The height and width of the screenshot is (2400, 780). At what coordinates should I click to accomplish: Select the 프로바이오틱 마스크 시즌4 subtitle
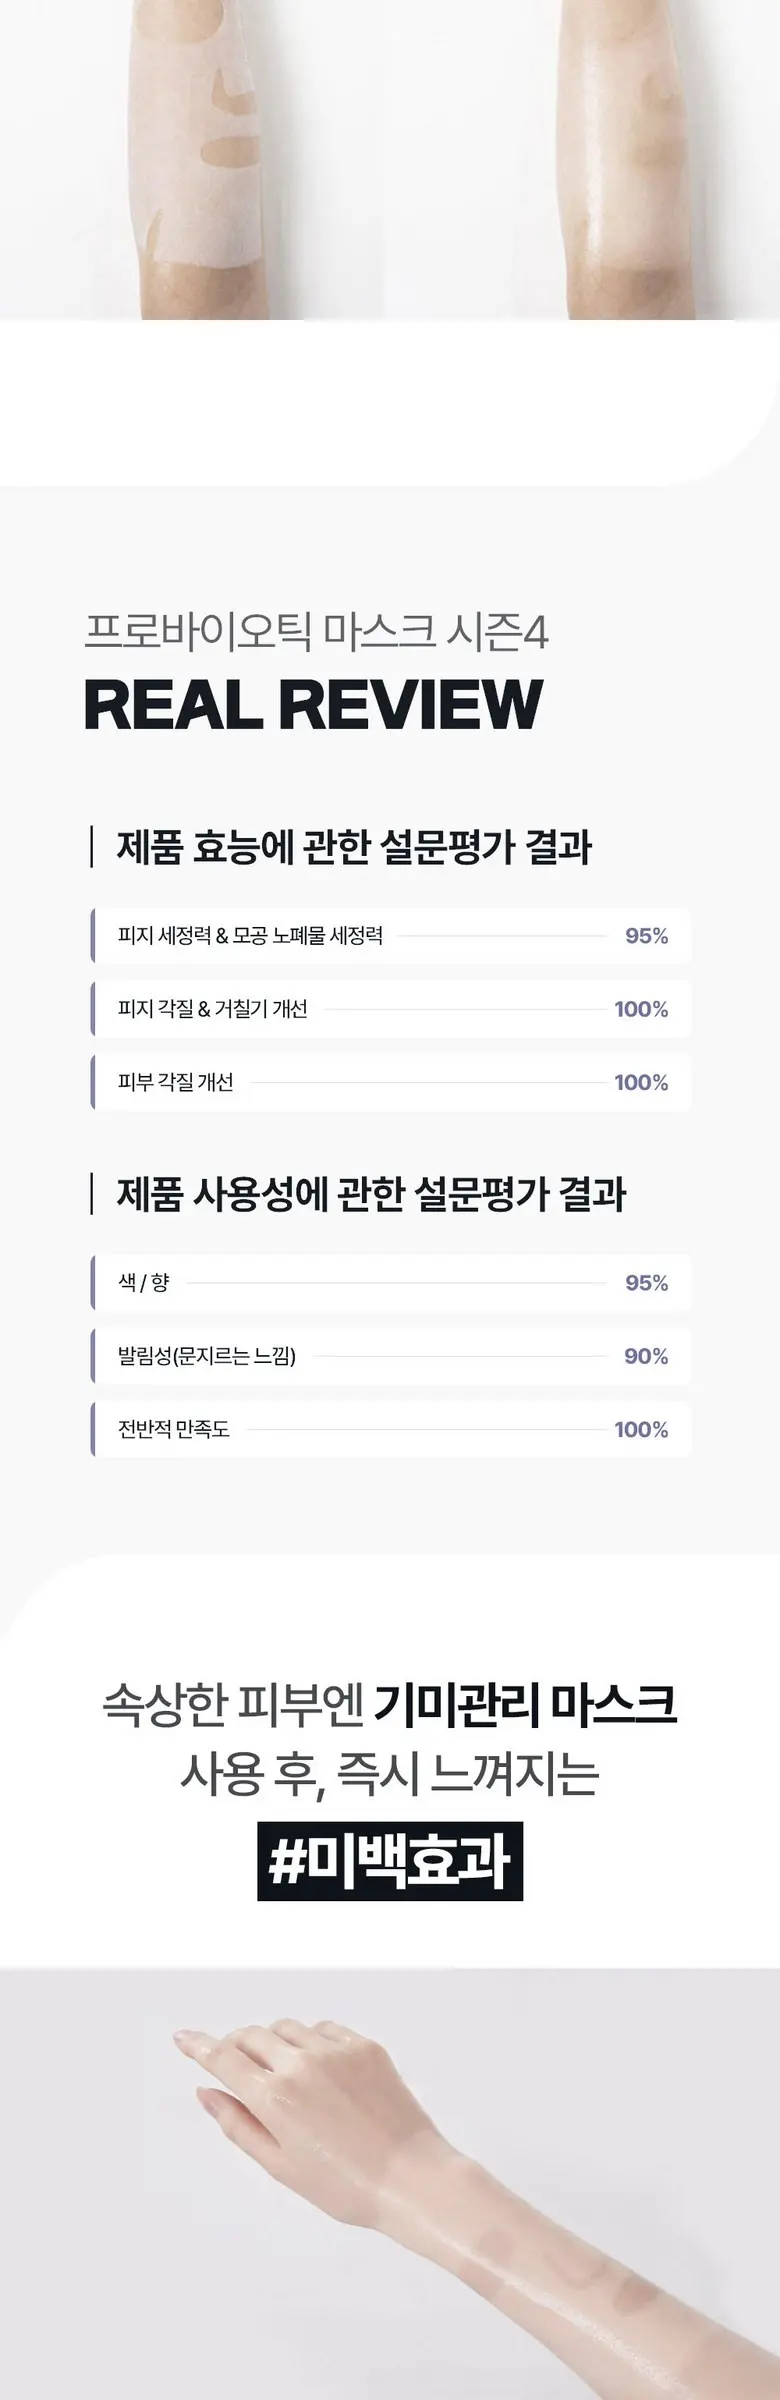click(x=317, y=632)
